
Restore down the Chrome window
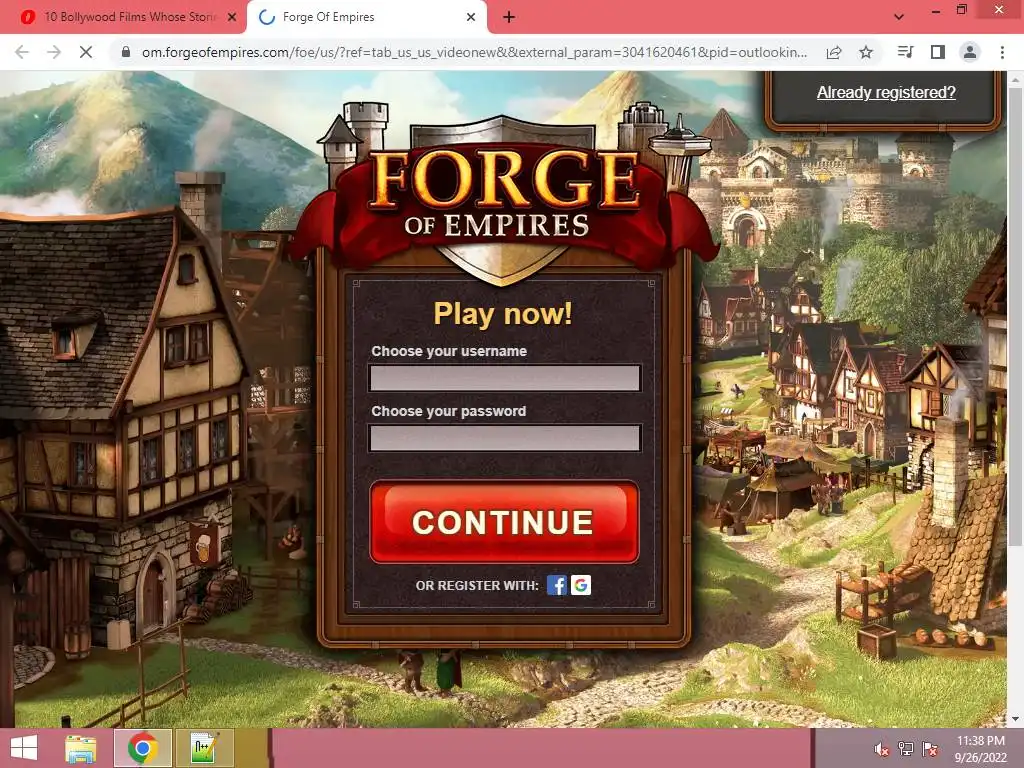962,10
